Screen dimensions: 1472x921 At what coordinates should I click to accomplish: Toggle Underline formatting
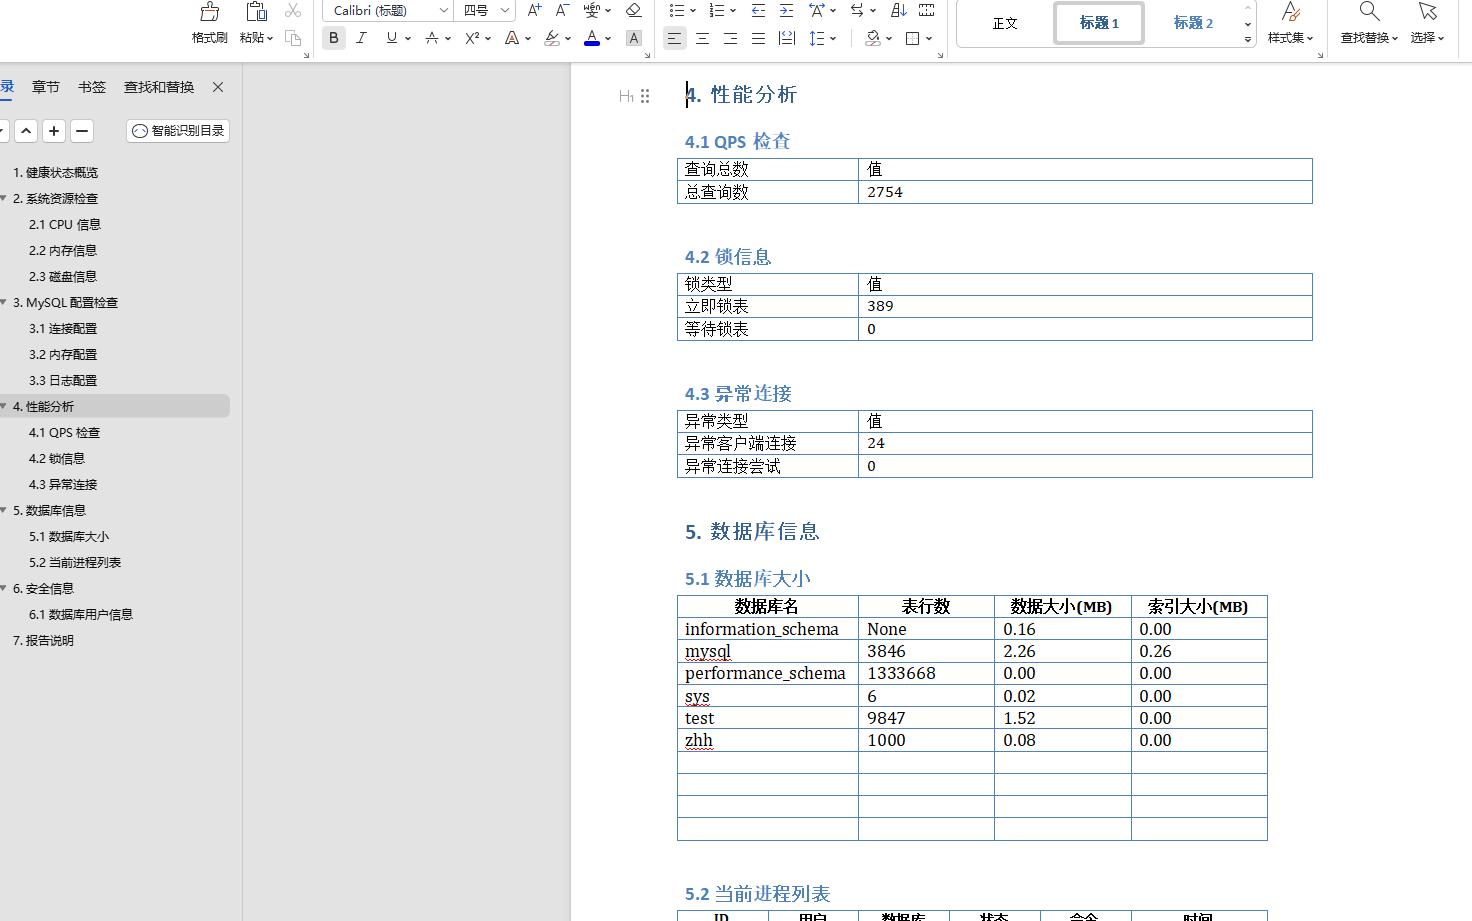391,38
